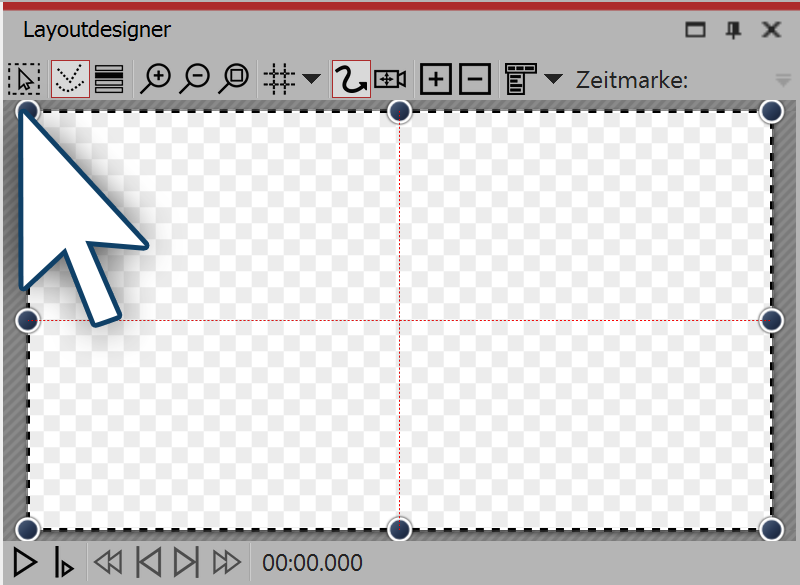
Task: Pin the Layoutdesigner panel
Action: [x=732, y=30]
